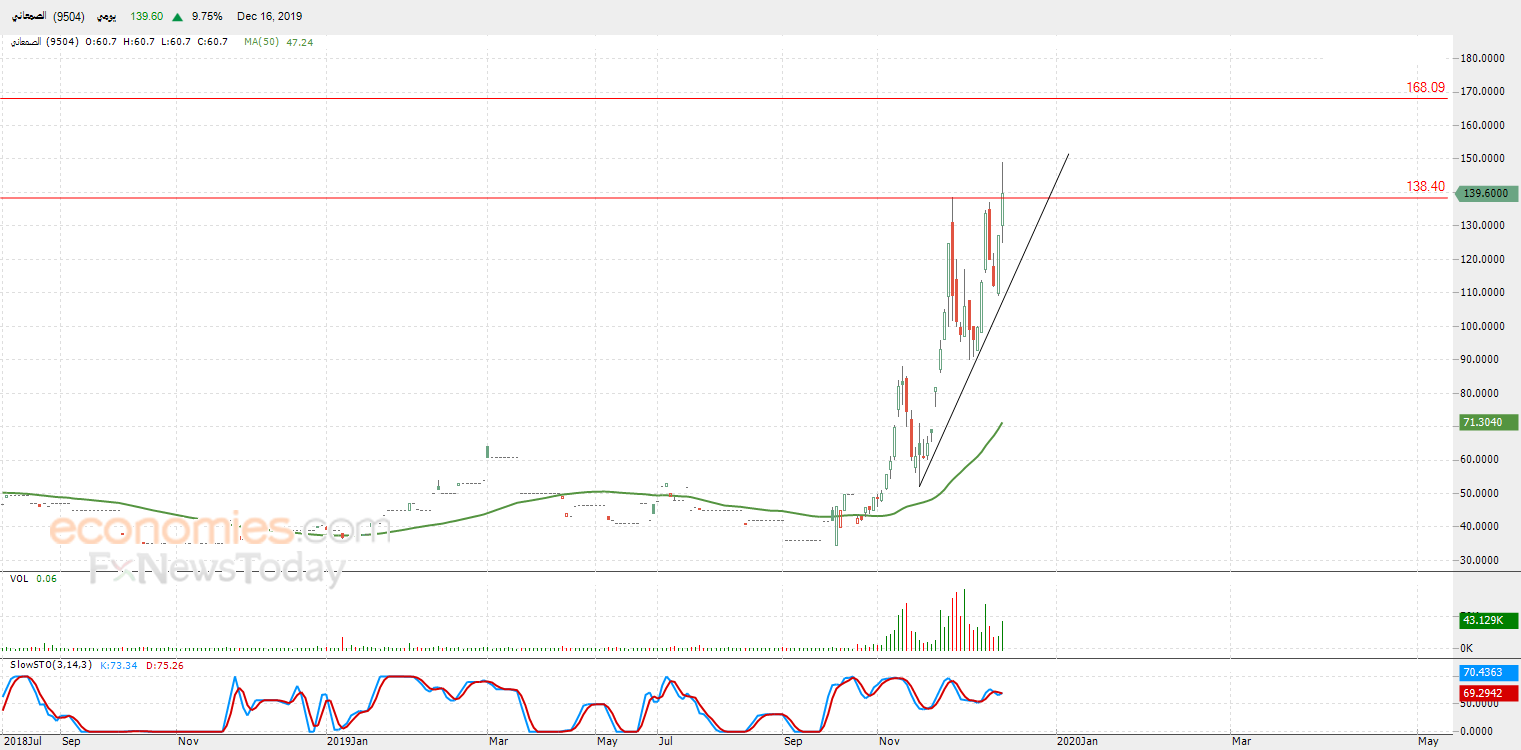Click the red 138.40 level label

[1425, 187]
